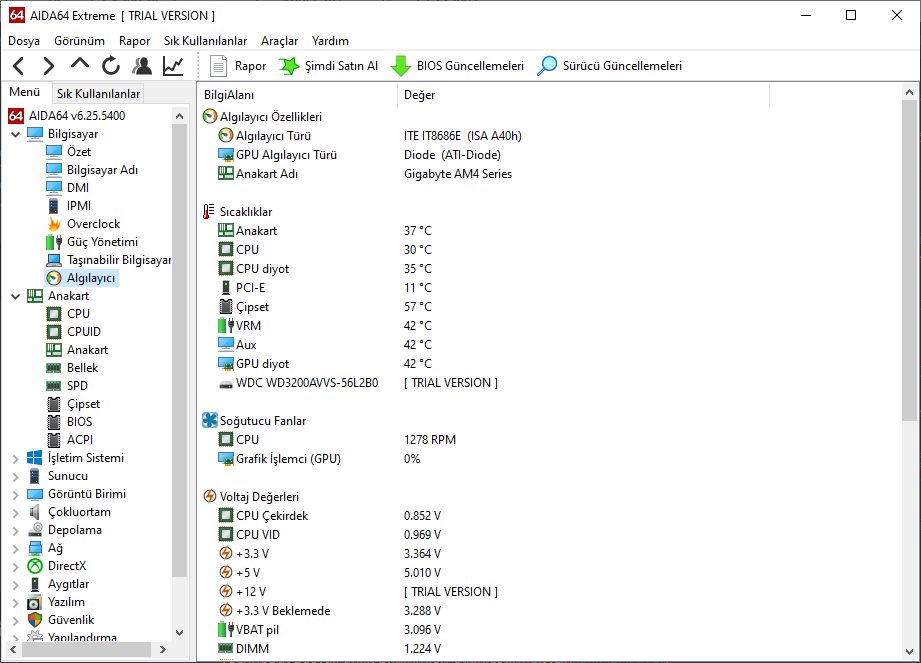Click the main panel vertical scrollbar thumb

click(x=909, y=260)
